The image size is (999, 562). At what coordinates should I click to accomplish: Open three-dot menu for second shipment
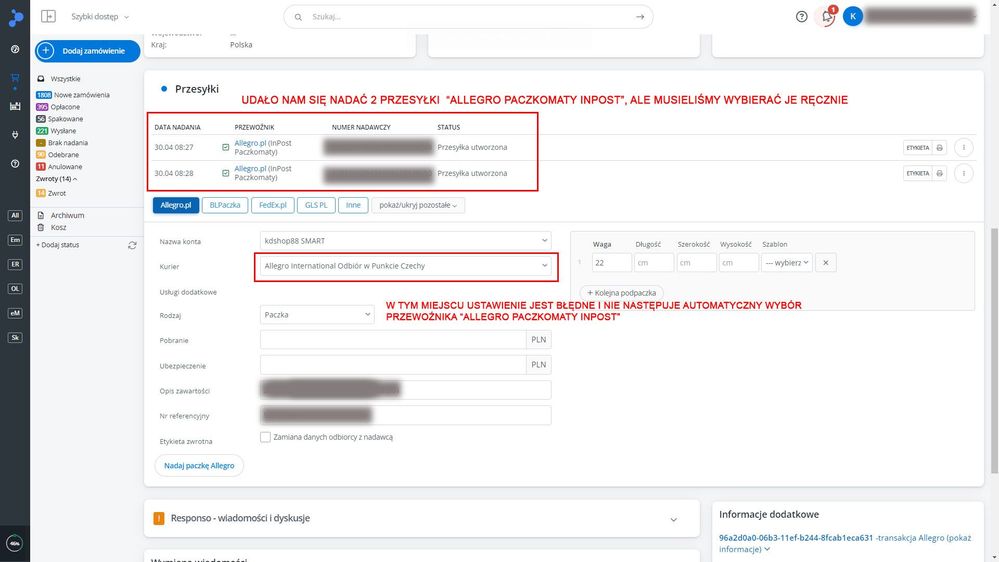964,173
